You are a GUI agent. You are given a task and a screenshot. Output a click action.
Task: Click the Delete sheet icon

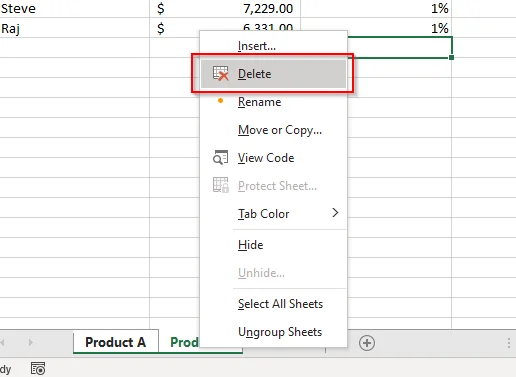coord(221,73)
